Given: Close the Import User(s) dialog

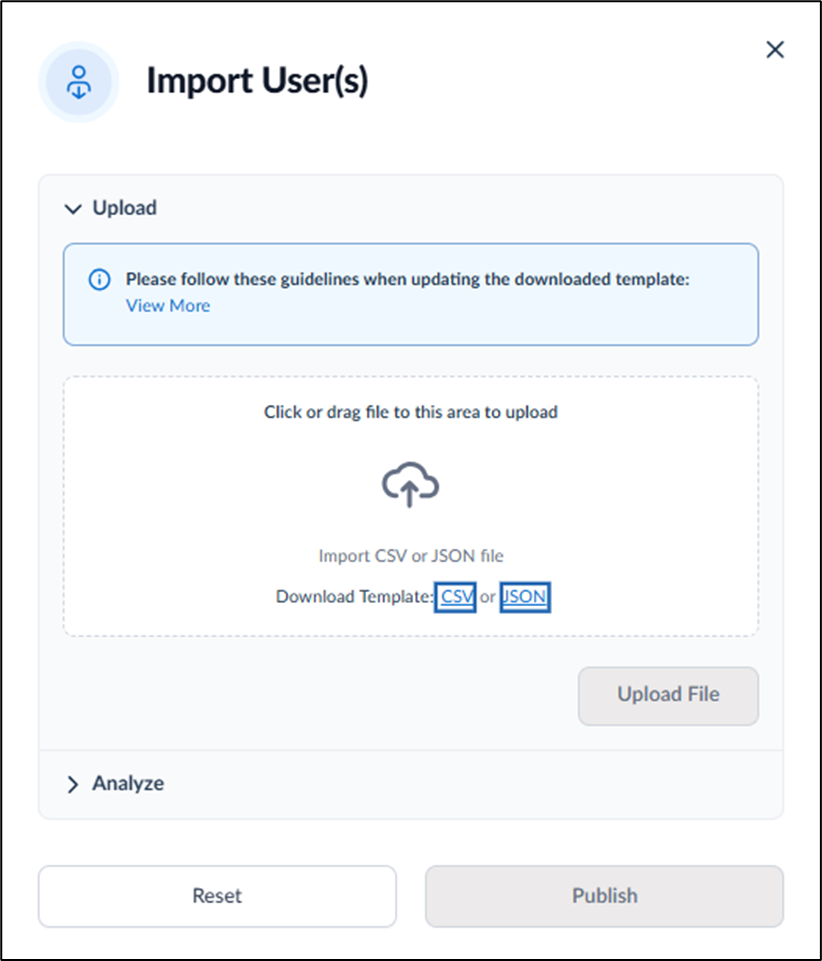Looking at the screenshot, I should (775, 50).
